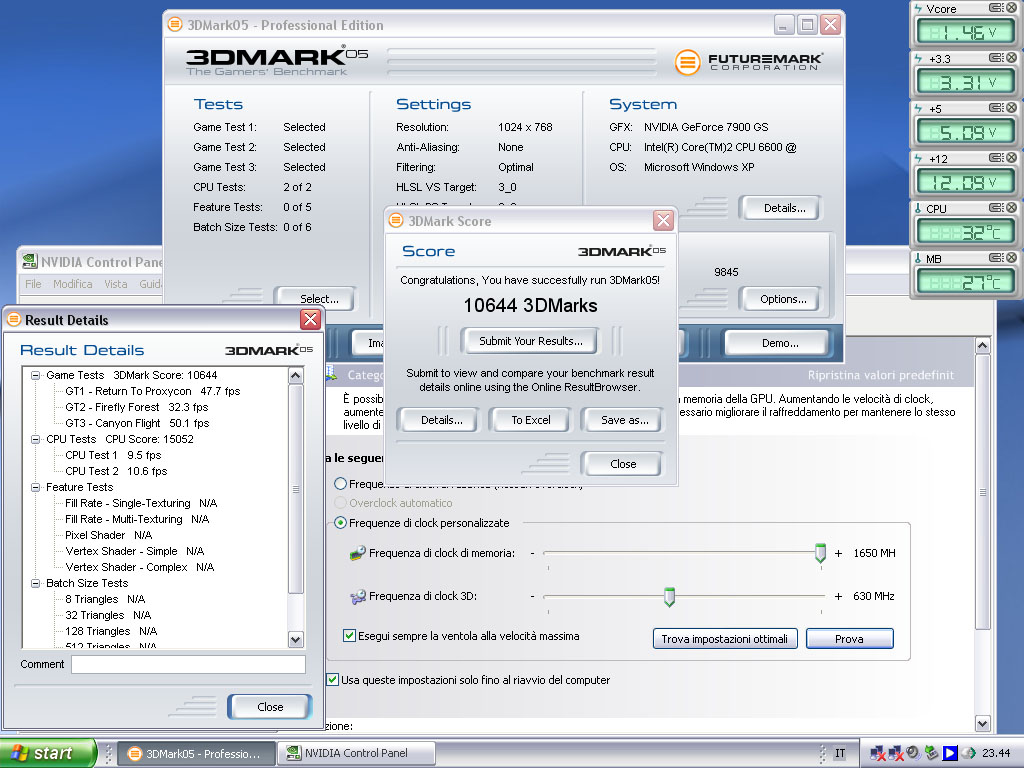Toggle 'Usa queste impostazioni solo fino al riavvio'
The width and height of the screenshot is (1024, 768).
pyautogui.click(x=333, y=679)
